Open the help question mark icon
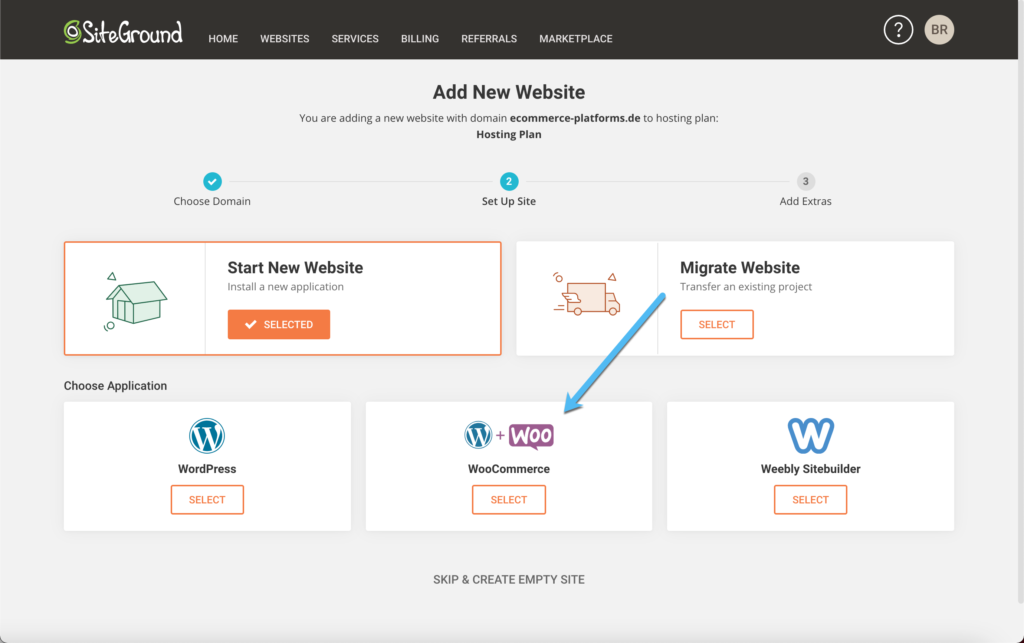The height and width of the screenshot is (643, 1024). (x=898, y=30)
